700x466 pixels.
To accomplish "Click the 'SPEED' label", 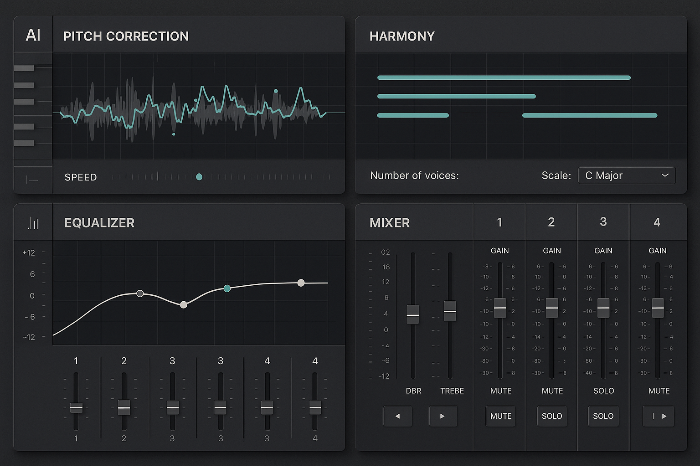I will 80,177.
